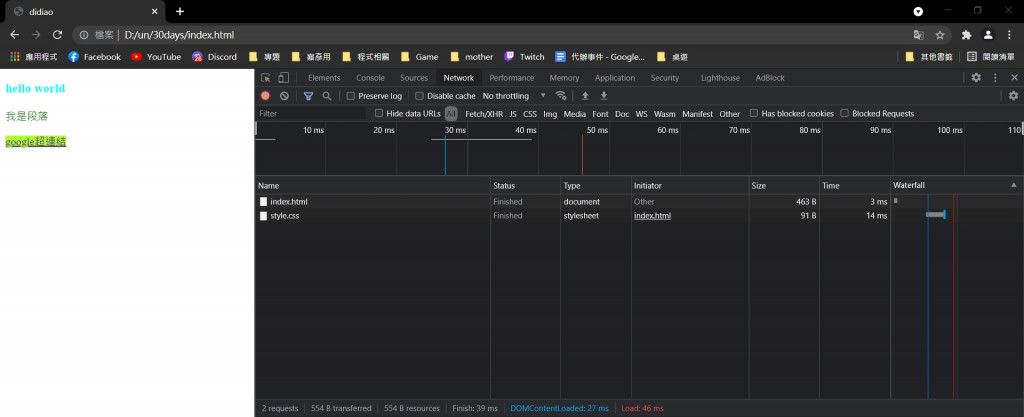Open the 桌遊 bookmarks folder
Viewport: 1024px width, 417px height.
coord(672,57)
